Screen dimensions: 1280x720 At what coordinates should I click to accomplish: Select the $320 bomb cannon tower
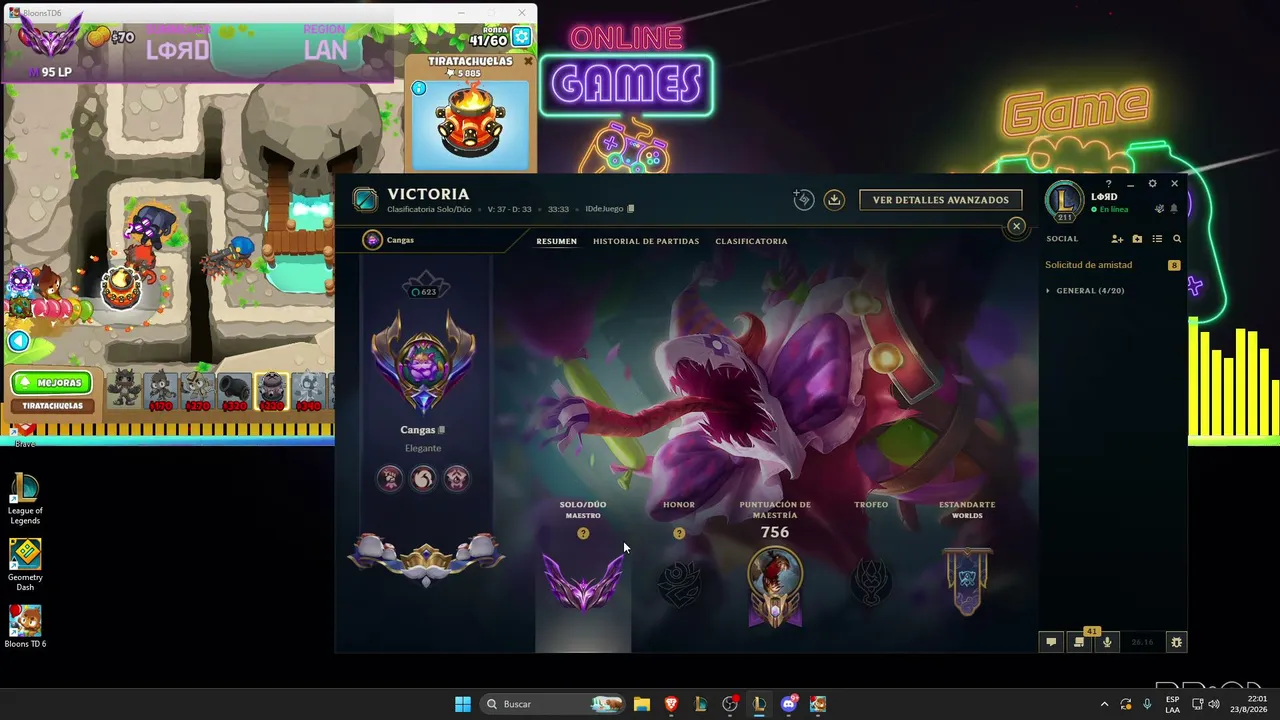[x=234, y=390]
